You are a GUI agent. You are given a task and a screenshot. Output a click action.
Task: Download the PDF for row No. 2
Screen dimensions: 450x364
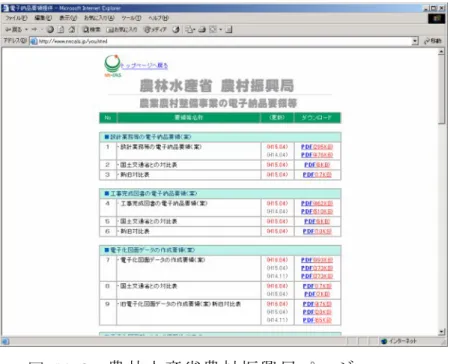click(x=317, y=165)
